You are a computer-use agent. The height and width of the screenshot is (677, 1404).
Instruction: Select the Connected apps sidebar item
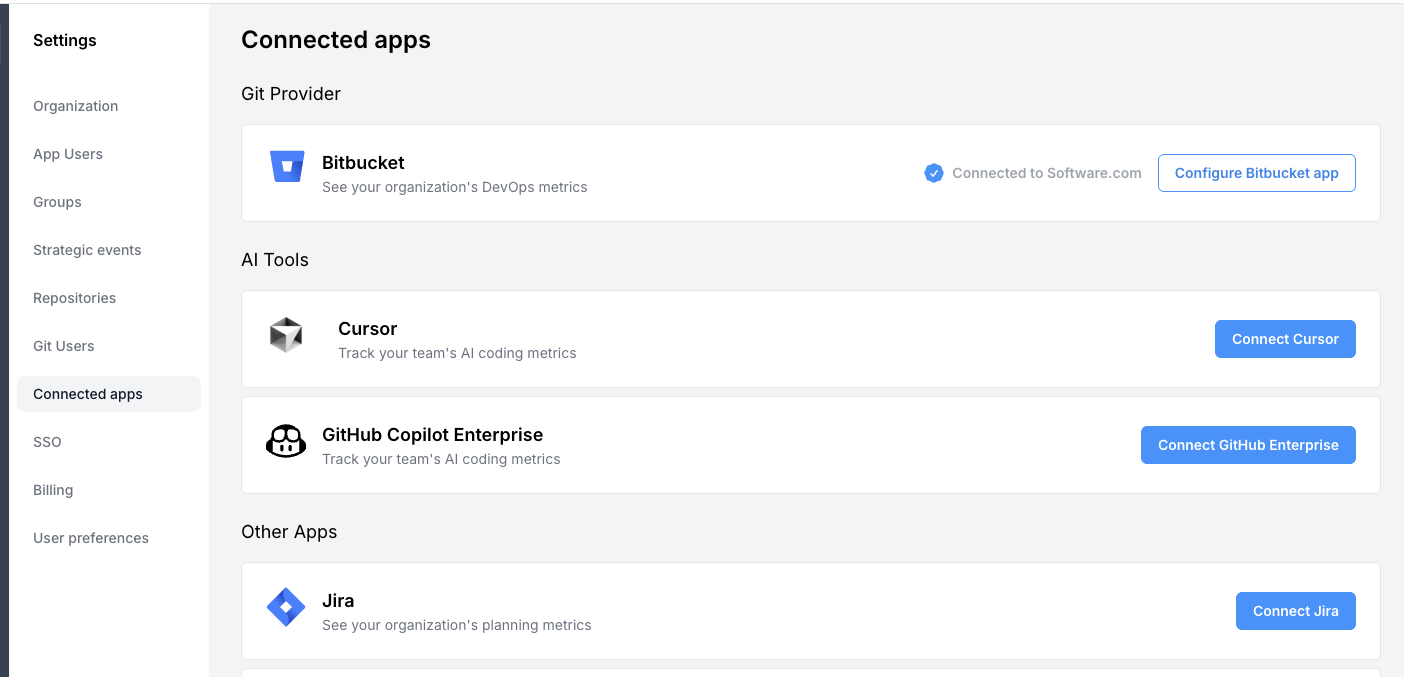[88, 394]
